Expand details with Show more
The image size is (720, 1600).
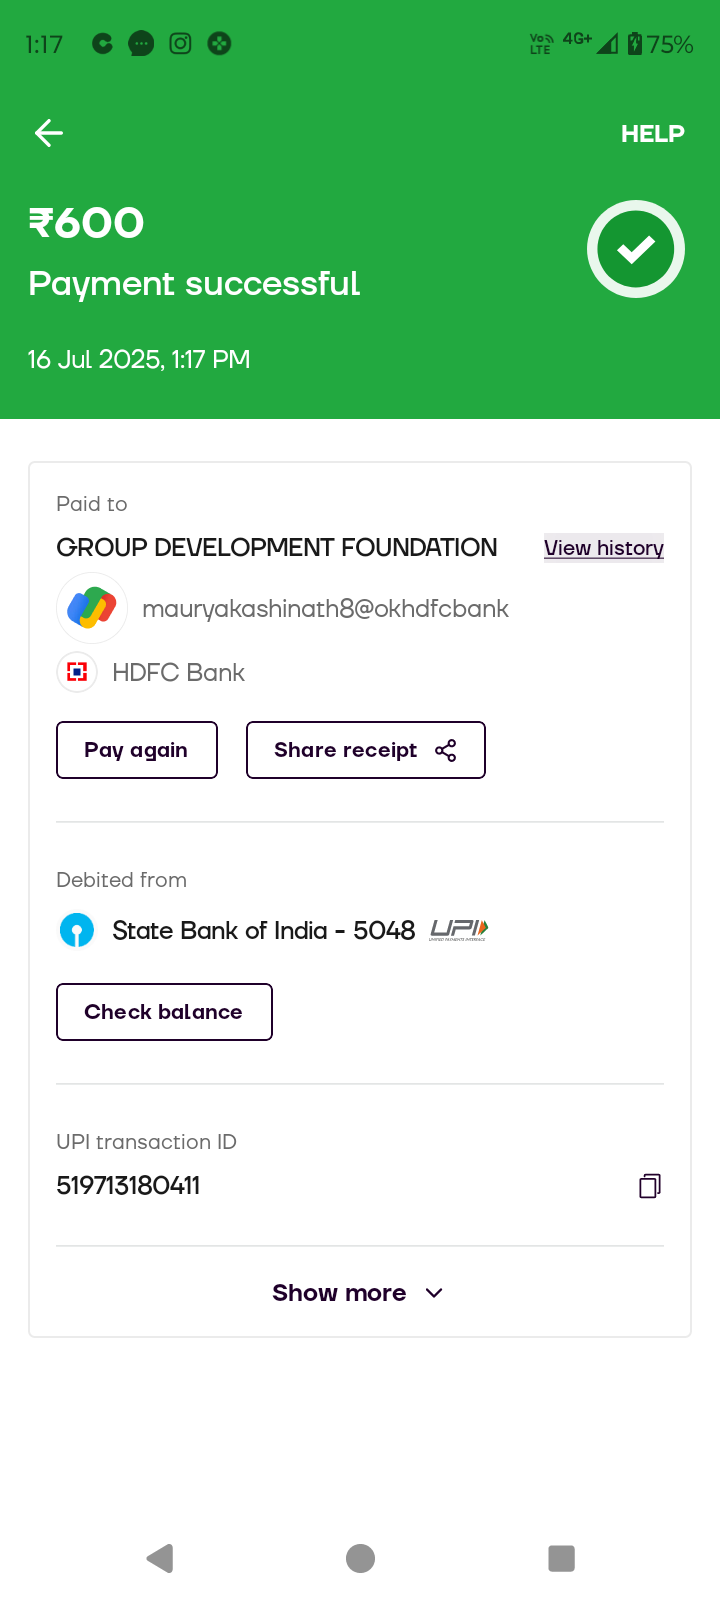pyautogui.click(x=339, y=1293)
